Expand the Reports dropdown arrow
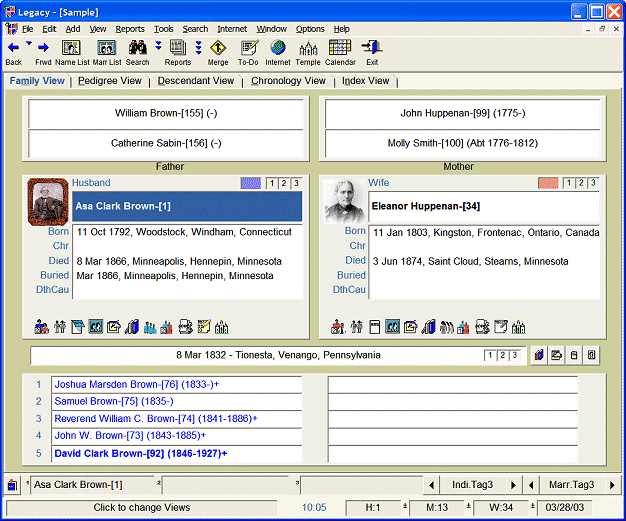Viewport: 626px width, 521px height. click(x=198, y=46)
